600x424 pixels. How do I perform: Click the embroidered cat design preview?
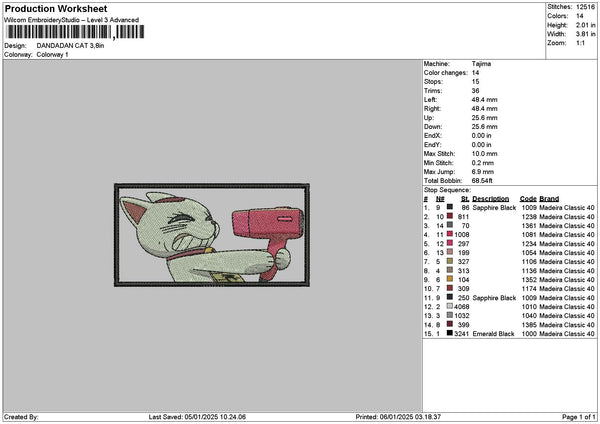[x=212, y=235]
